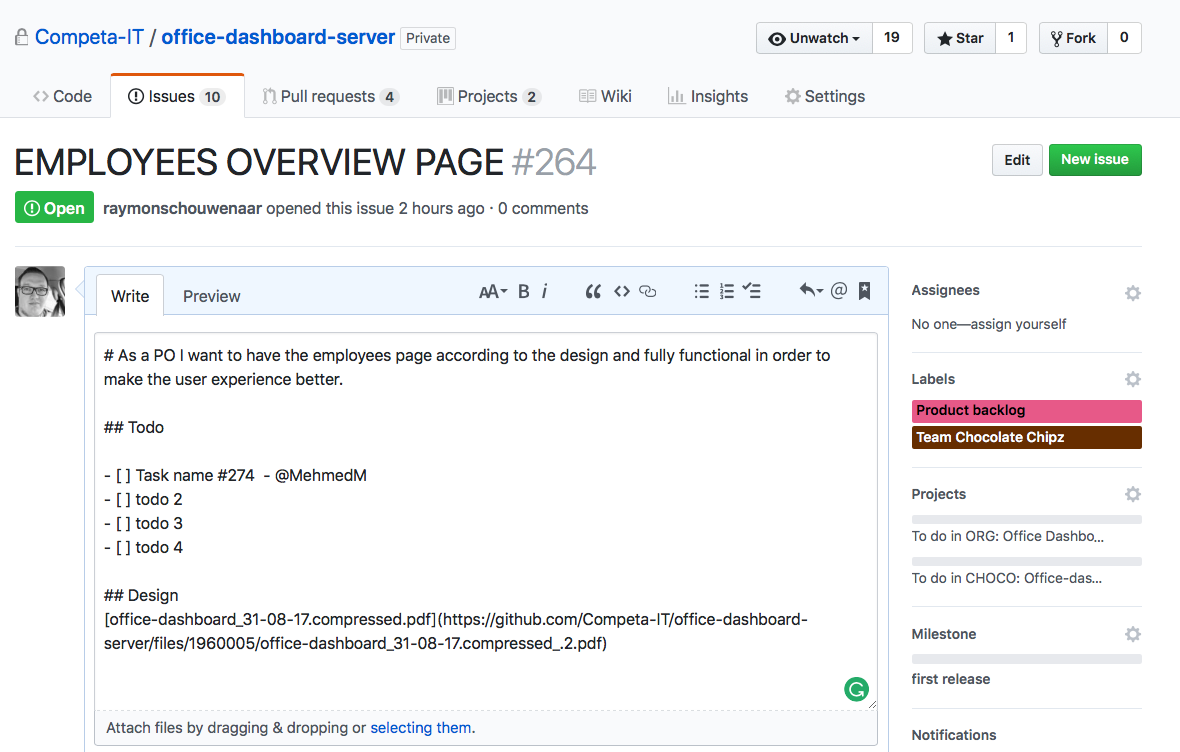The image size is (1180, 752).
Task: Open the Insights tab
Action: [708, 96]
